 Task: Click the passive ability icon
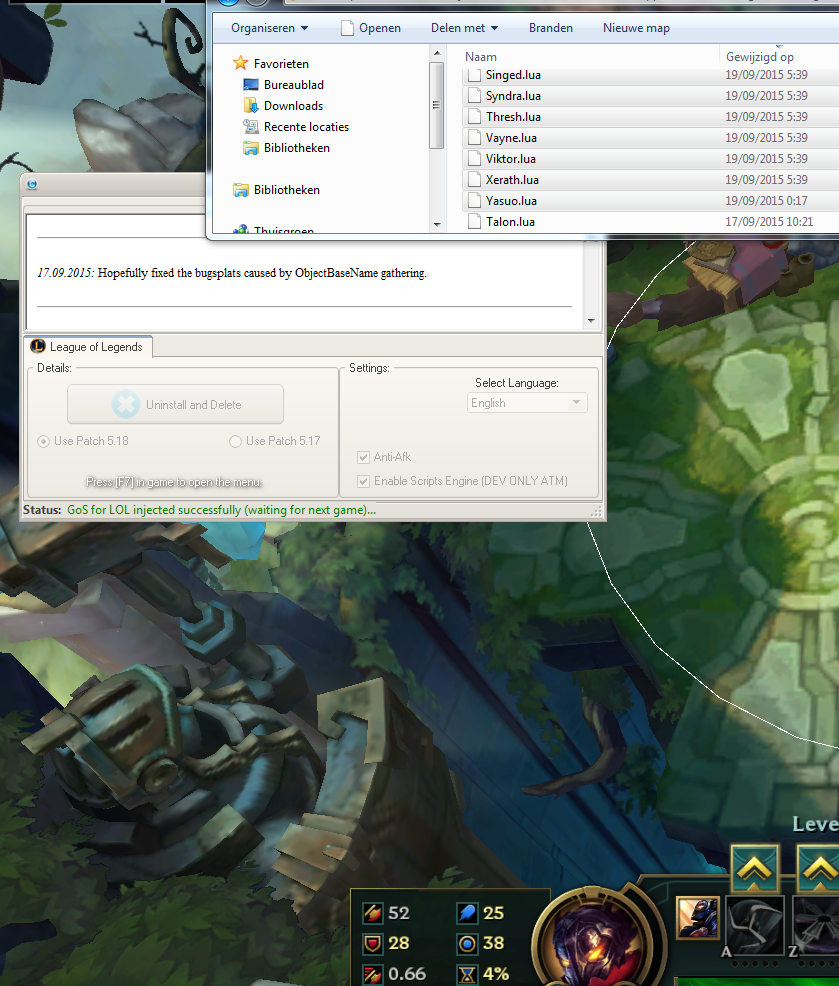tap(697, 917)
